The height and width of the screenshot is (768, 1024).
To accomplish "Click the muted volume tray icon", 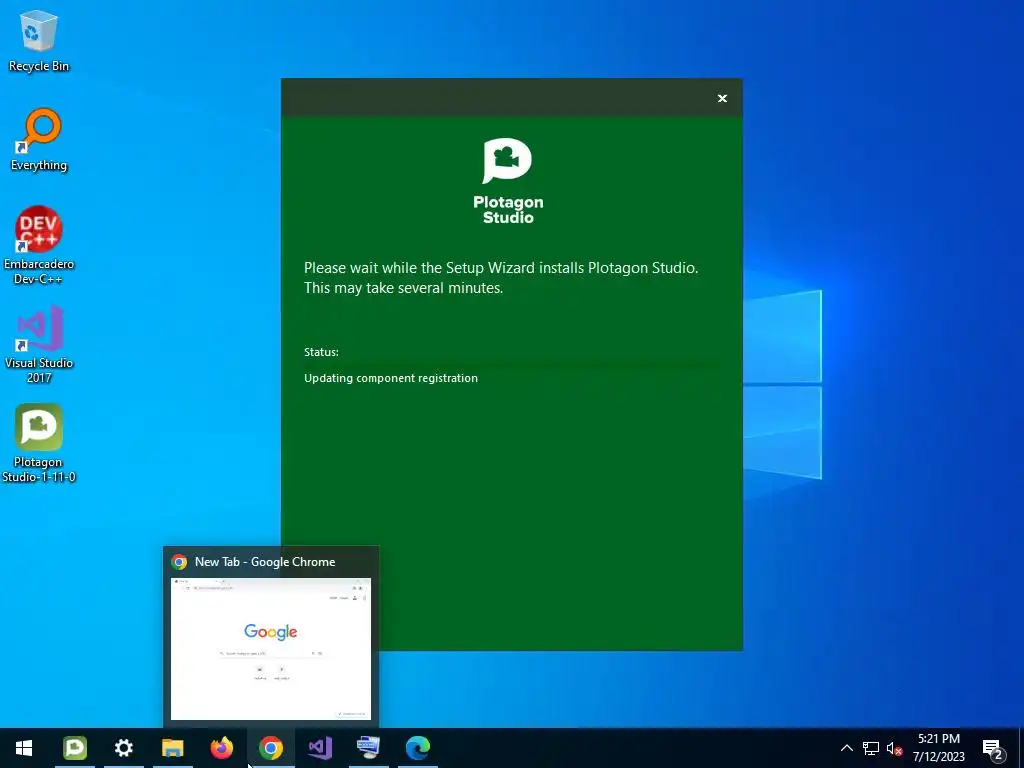I will [894, 748].
